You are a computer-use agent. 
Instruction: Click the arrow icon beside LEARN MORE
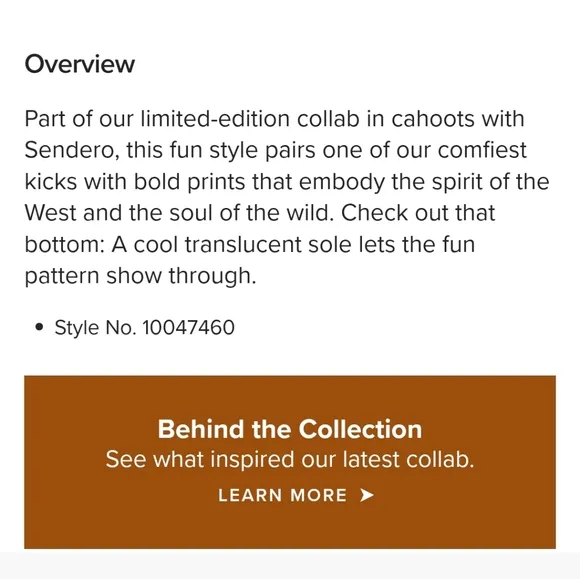pyautogui.click(x=367, y=495)
